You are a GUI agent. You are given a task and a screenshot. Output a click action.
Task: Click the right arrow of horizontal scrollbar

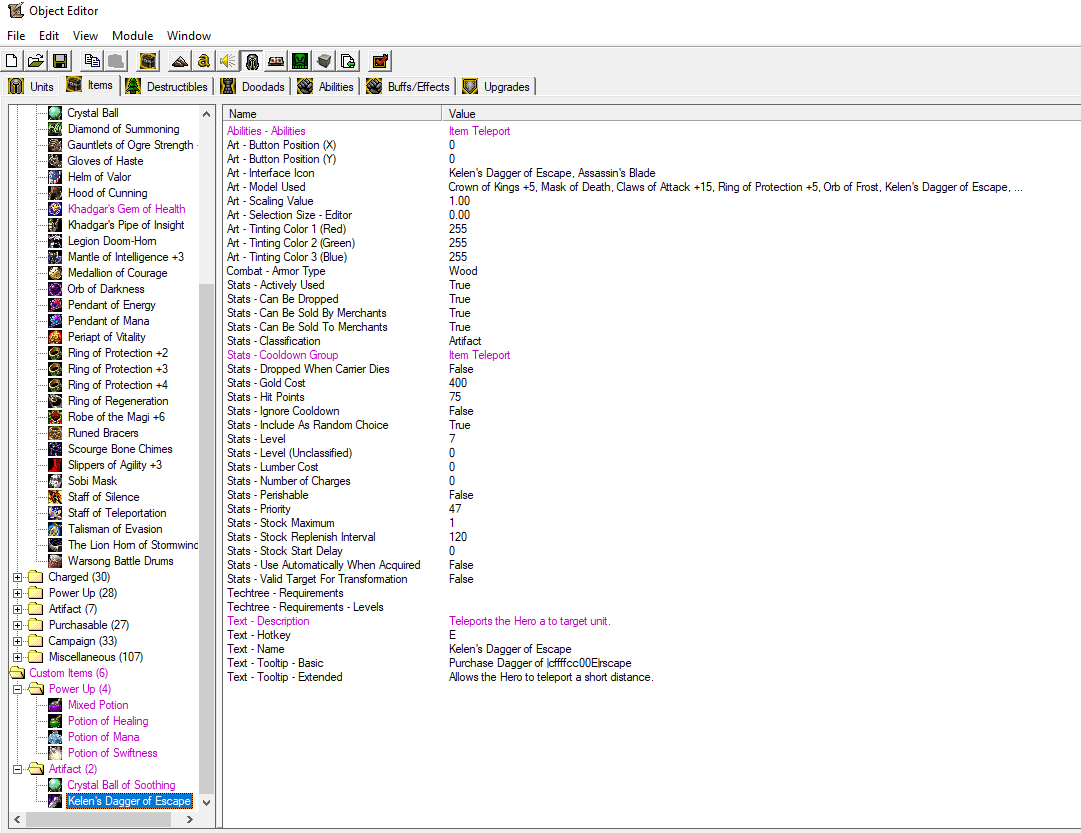click(190, 819)
